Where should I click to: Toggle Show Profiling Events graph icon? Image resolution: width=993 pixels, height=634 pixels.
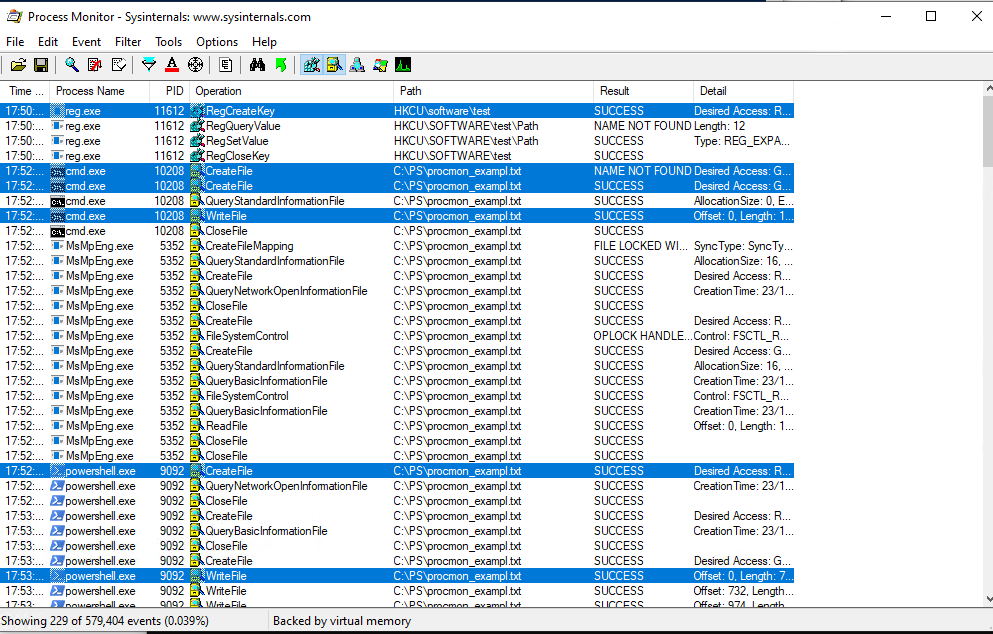(x=403, y=65)
